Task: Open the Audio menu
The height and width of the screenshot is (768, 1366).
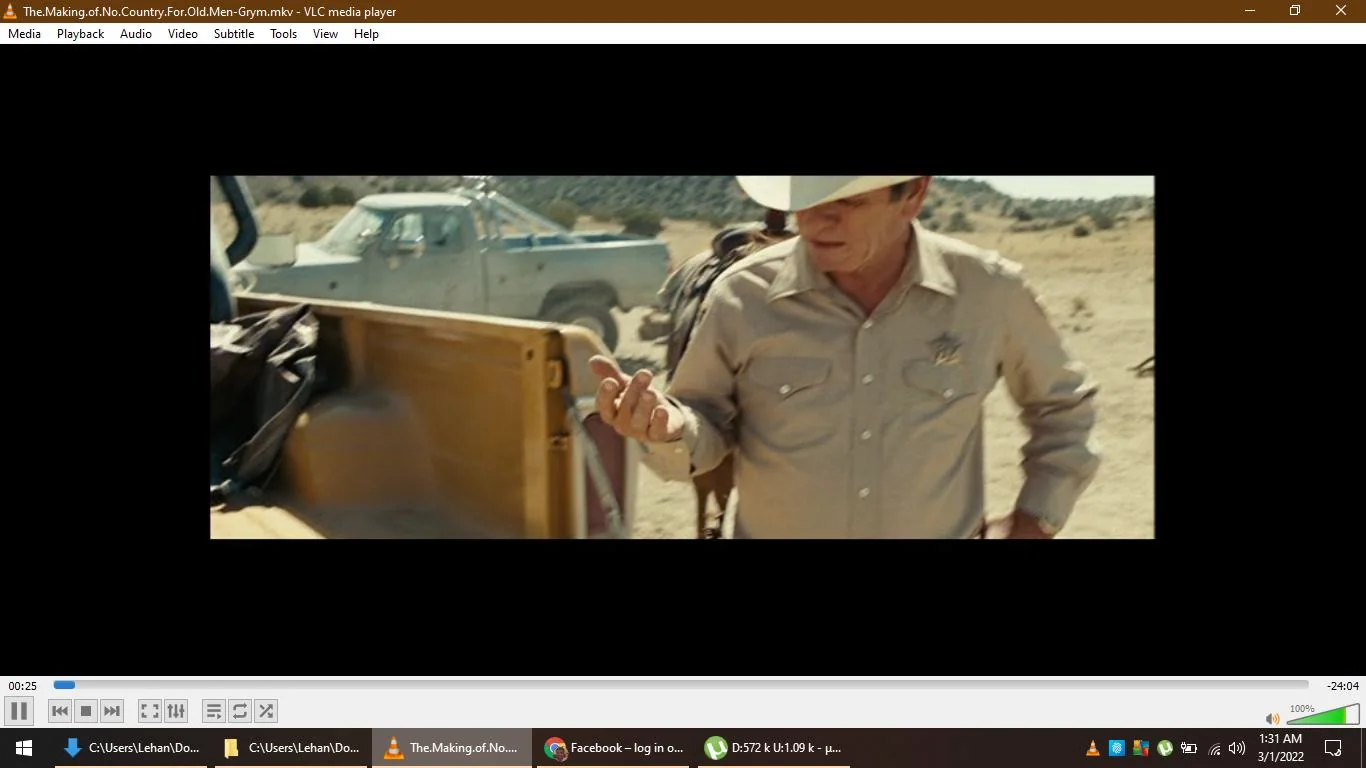Action: pos(136,34)
